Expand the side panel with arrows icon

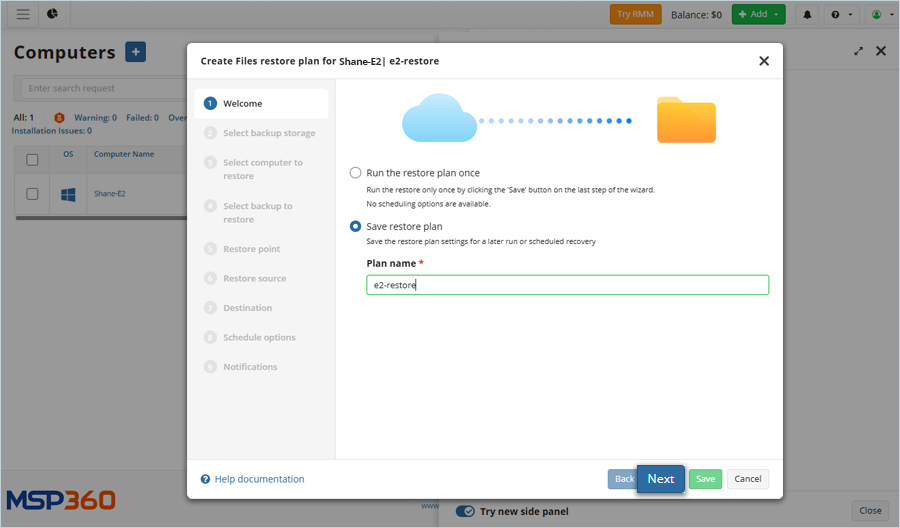coord(858,51)
